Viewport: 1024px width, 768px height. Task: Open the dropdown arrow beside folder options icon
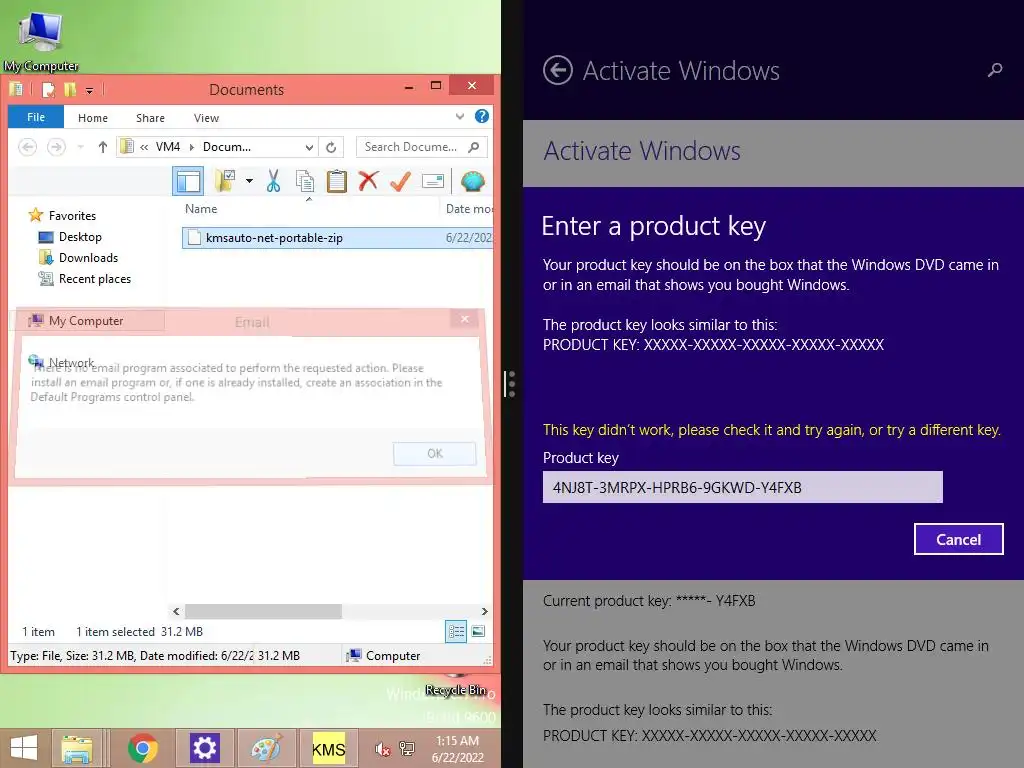click(249, 181)
